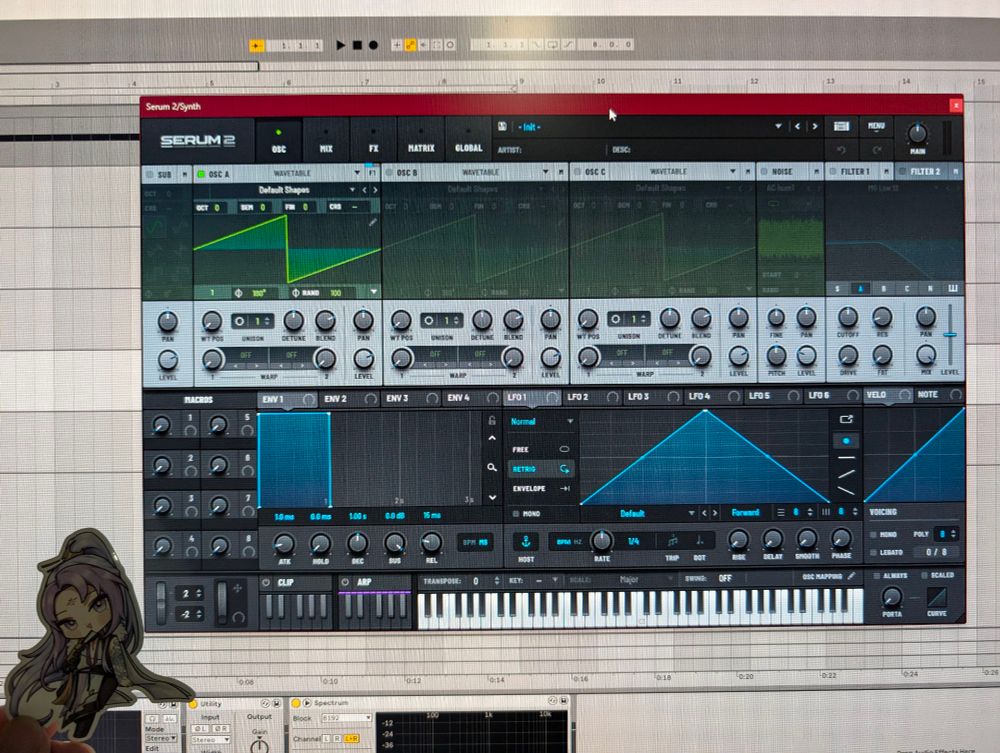Image resolution: width=1000 pixels, height=753 pixels.
Task: Click the pencil edit icon on OSC A wavetable
Action: point(372,222)
